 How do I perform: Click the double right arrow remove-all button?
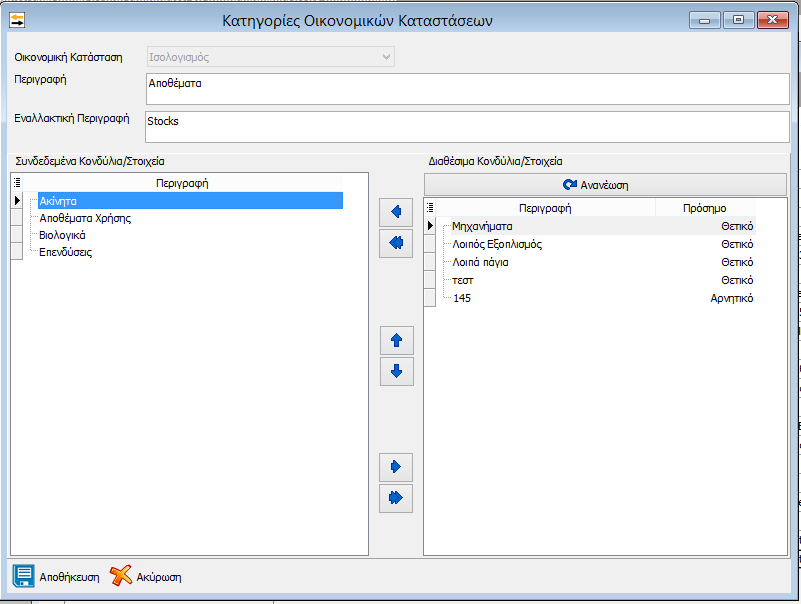click(x=396, y=498)
